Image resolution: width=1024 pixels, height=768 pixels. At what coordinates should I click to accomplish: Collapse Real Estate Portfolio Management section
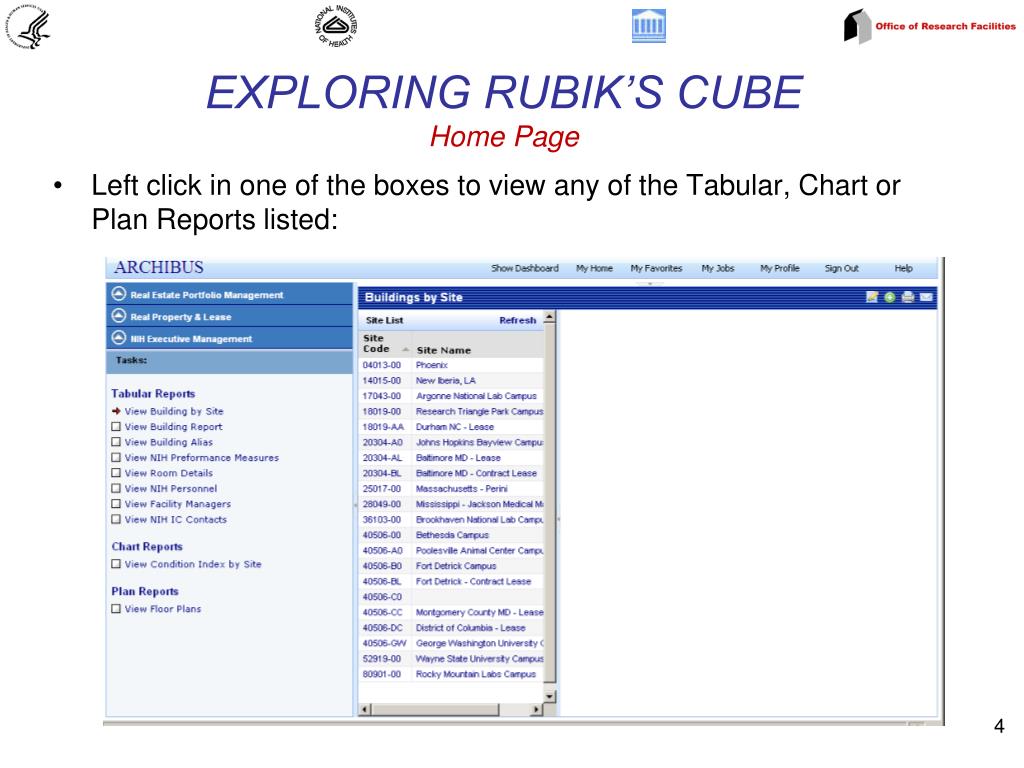[118, 293]
